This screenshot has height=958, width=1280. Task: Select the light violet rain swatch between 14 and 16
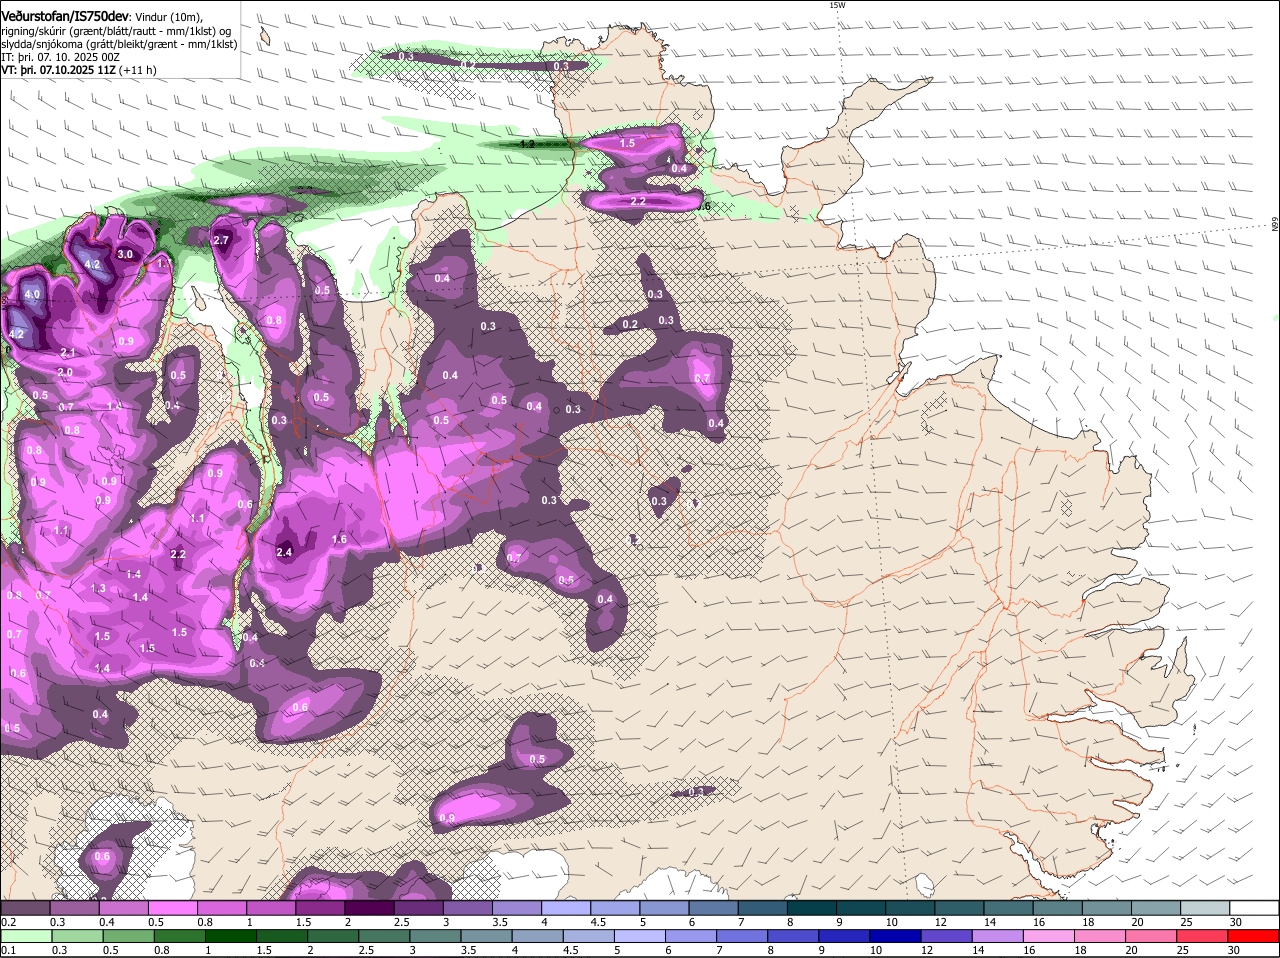(x=996, y=936)
